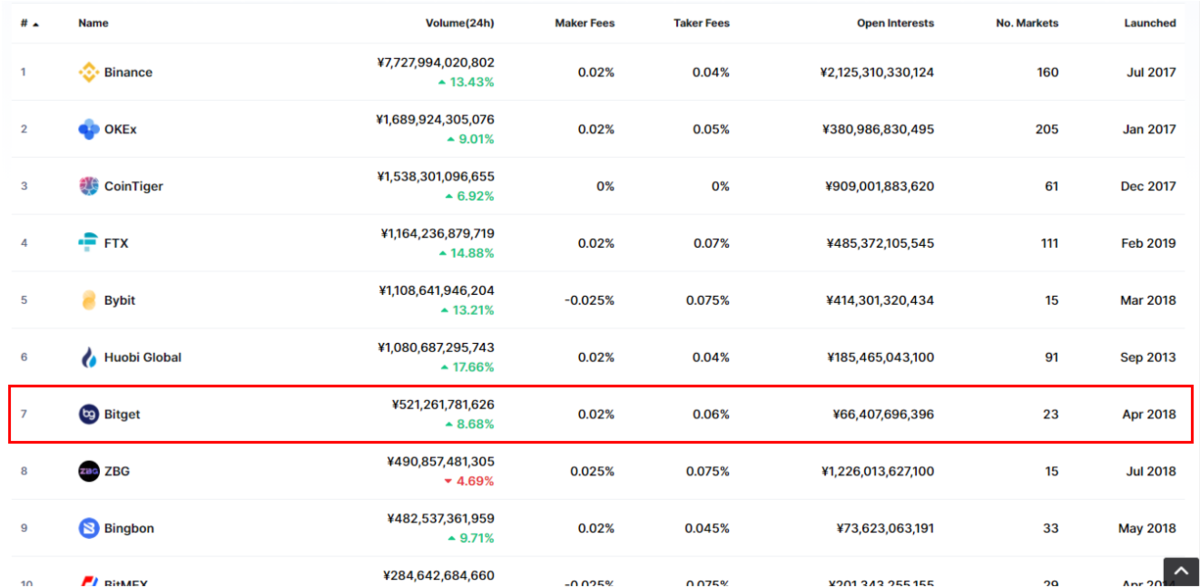Sort by the Launched column header

click(x=1150, y=23)
